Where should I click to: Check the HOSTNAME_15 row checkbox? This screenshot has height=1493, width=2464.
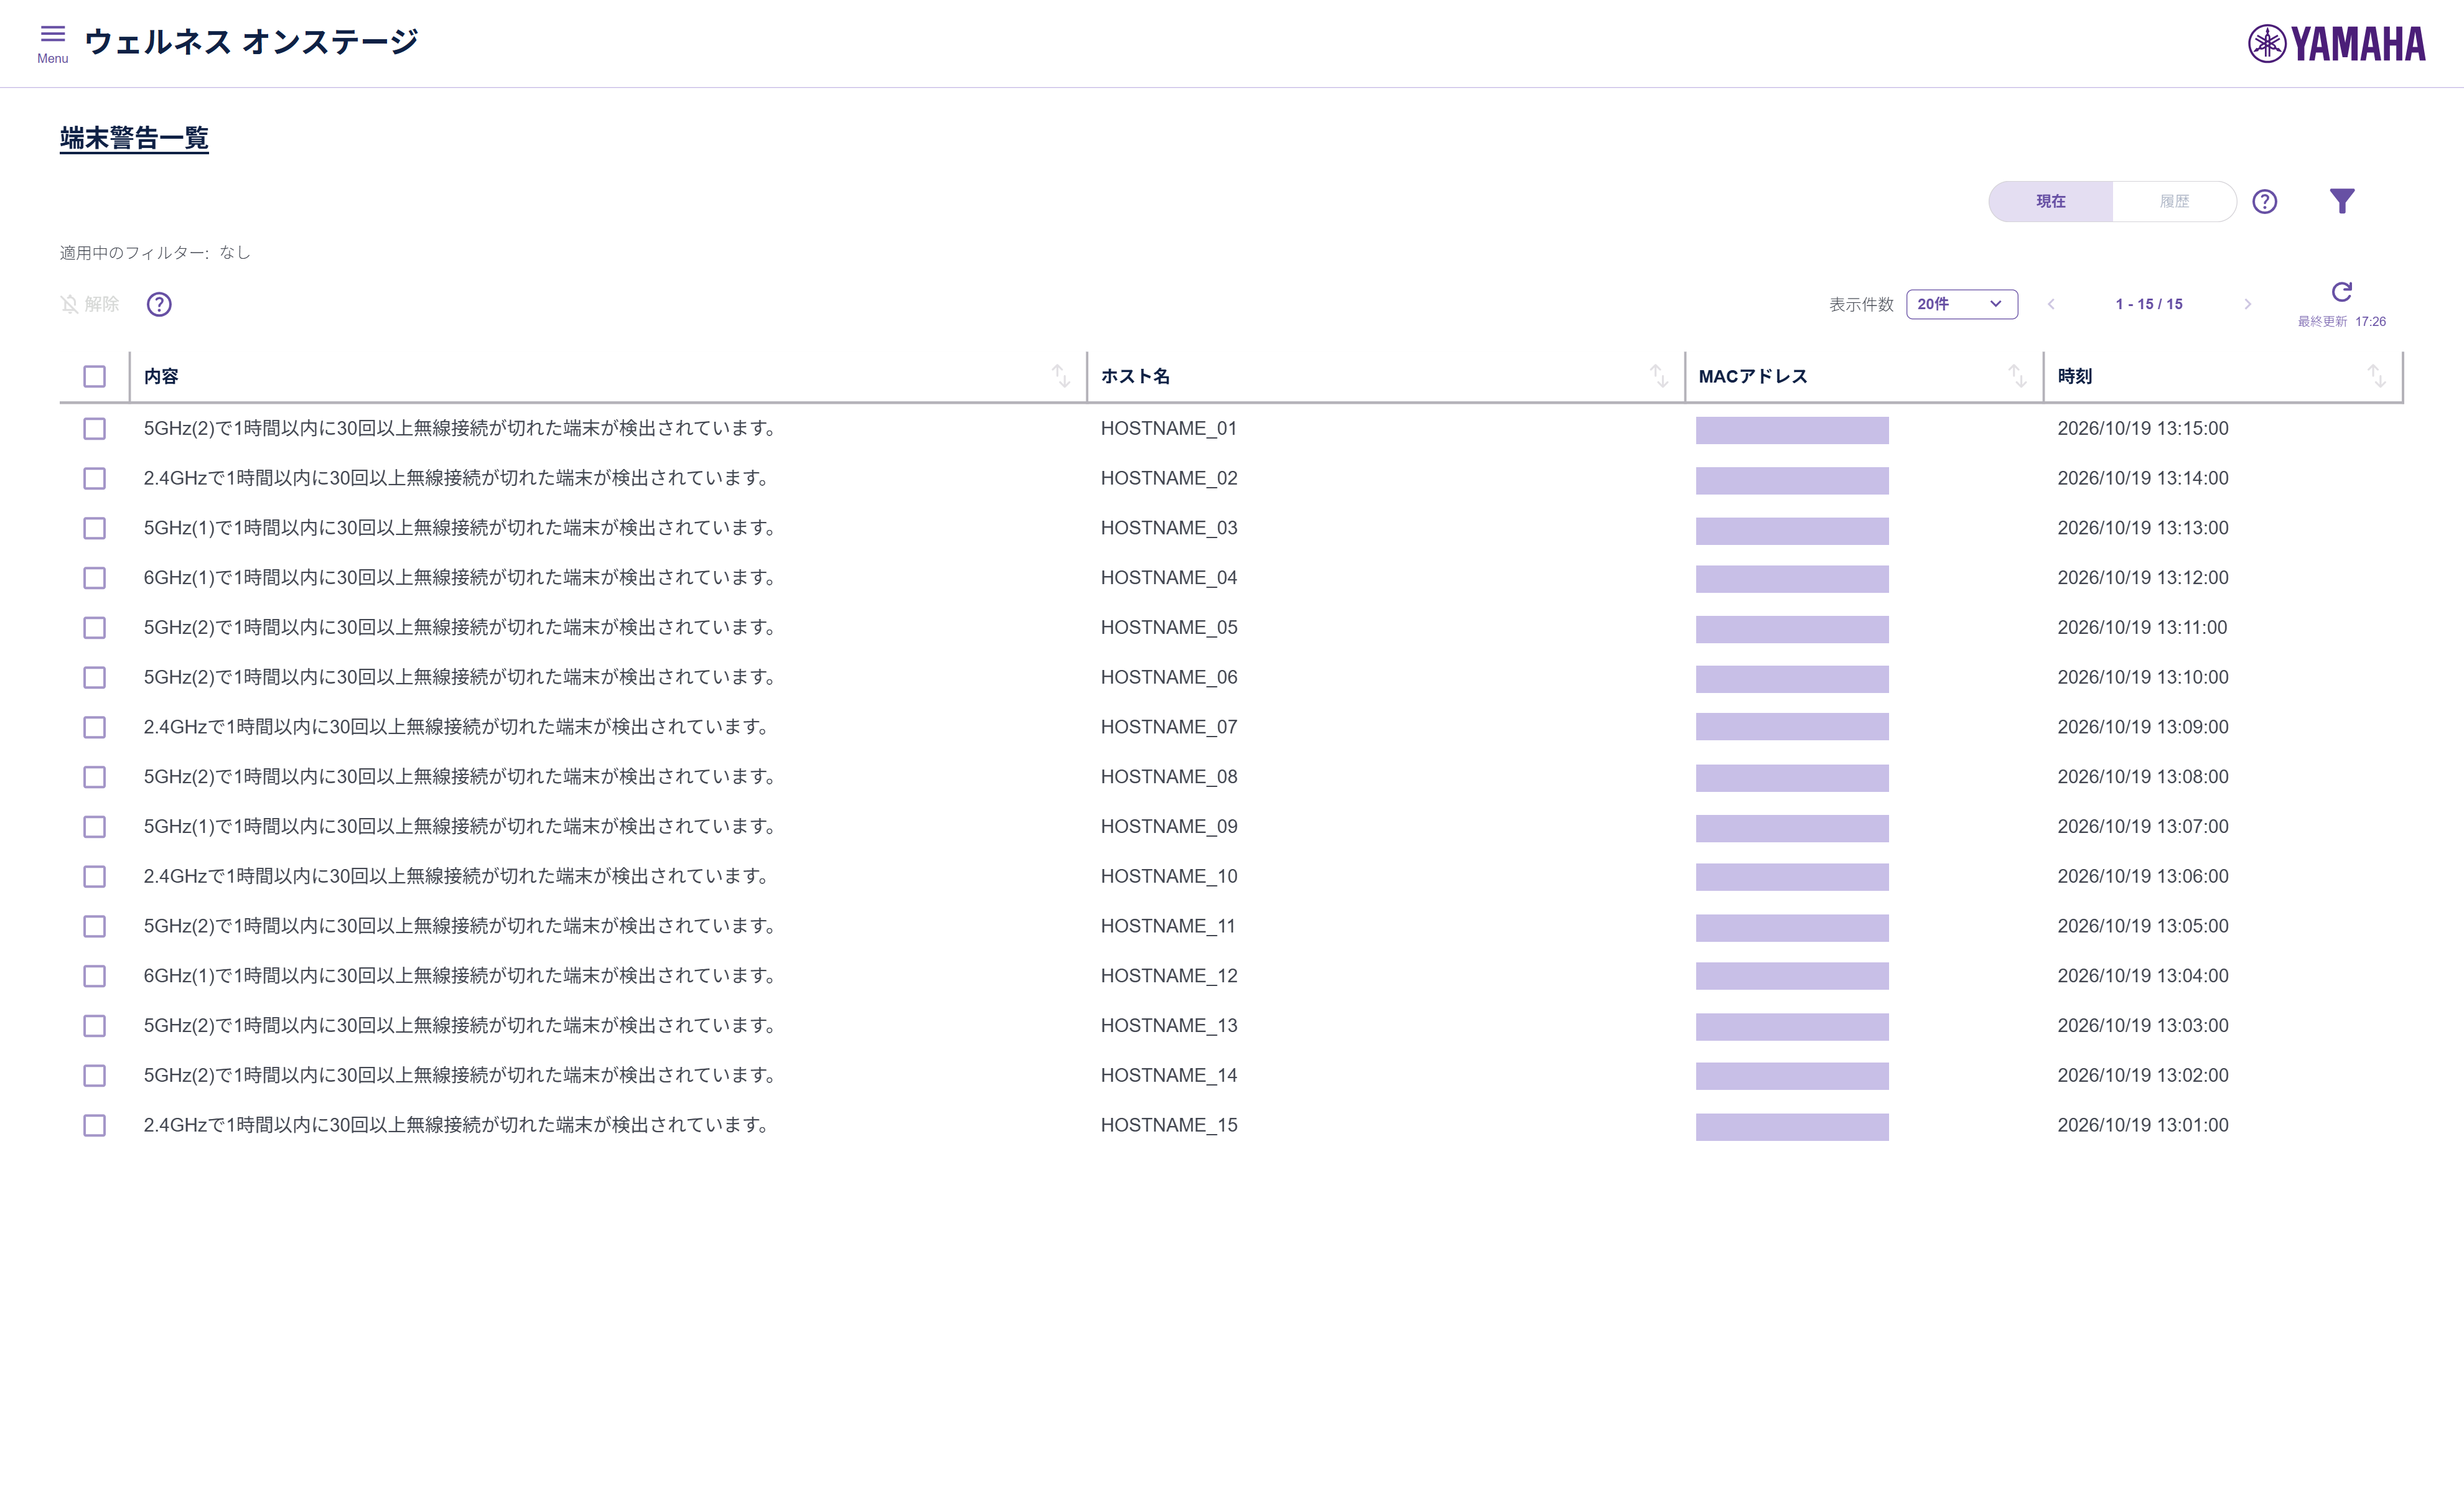pos(95,1126)
